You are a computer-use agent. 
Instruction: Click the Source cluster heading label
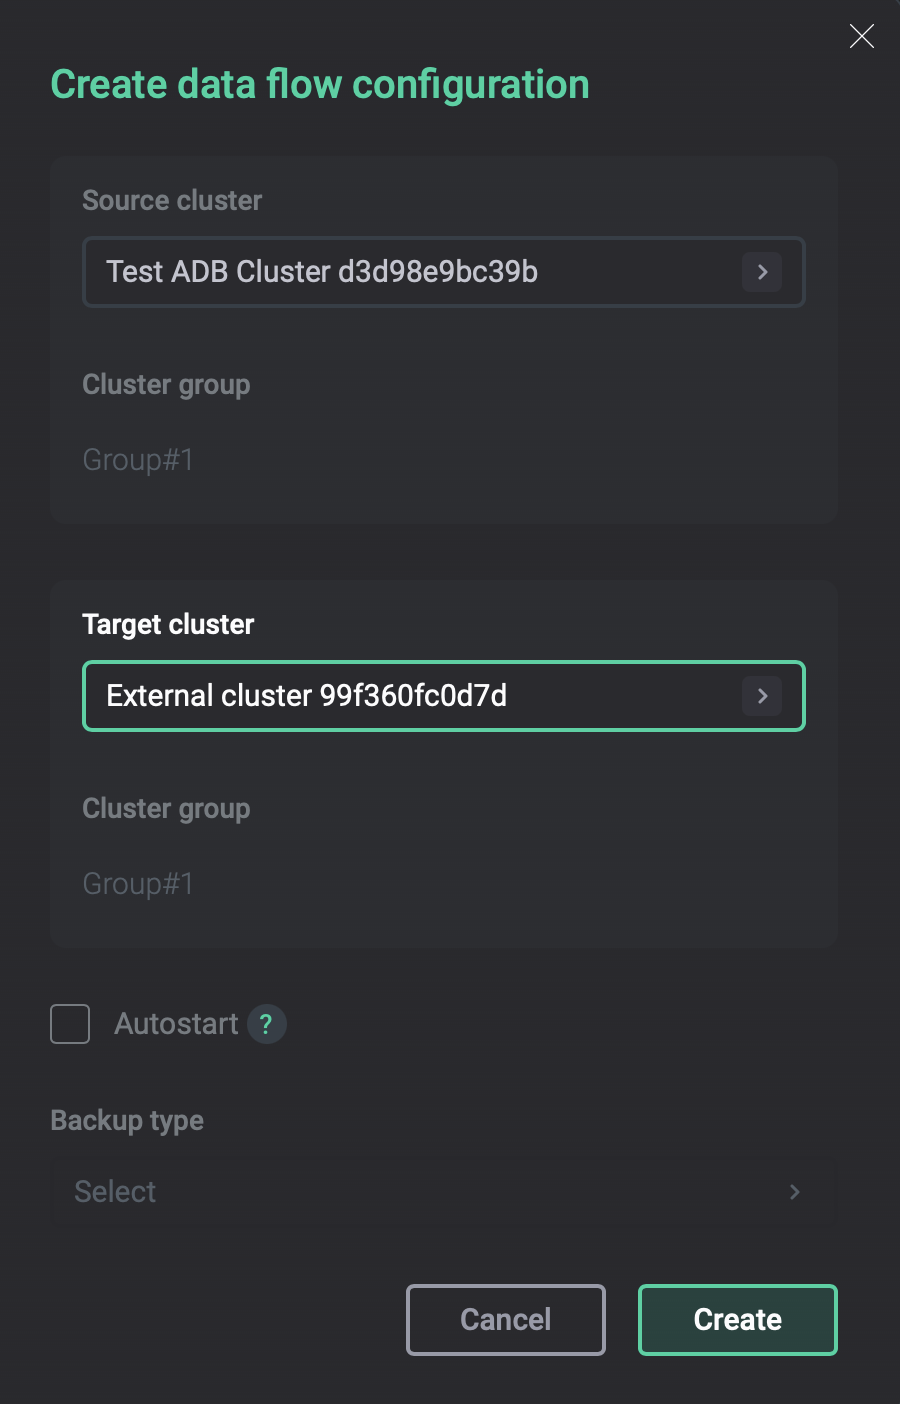(x=172, y=201)
